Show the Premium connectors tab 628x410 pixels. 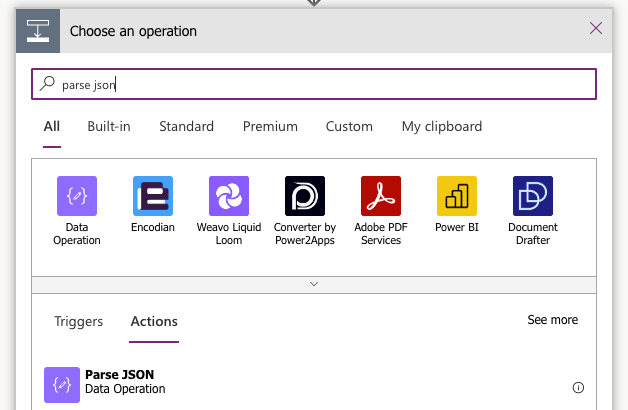(270, 127)
